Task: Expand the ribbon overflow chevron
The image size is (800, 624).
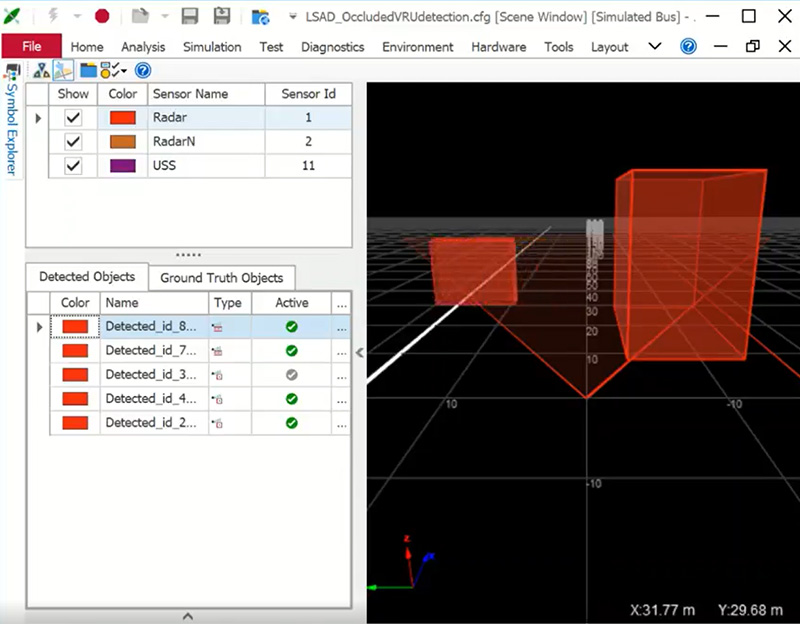Action: pos(655,46)
